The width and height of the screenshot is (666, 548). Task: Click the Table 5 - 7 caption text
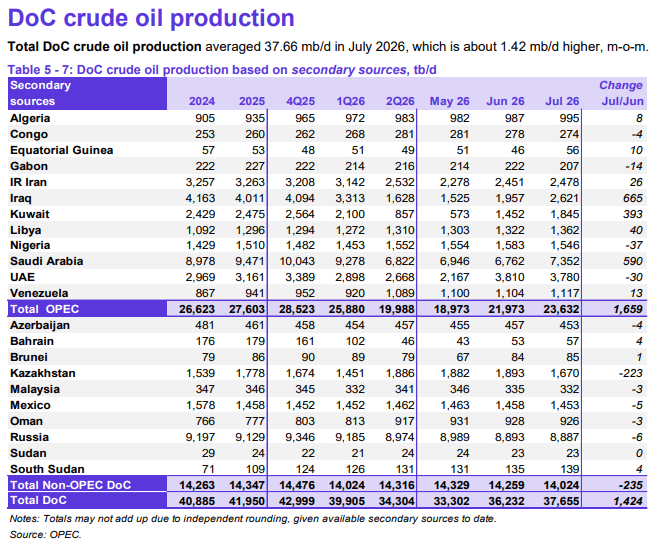click(x=222, y=70)
